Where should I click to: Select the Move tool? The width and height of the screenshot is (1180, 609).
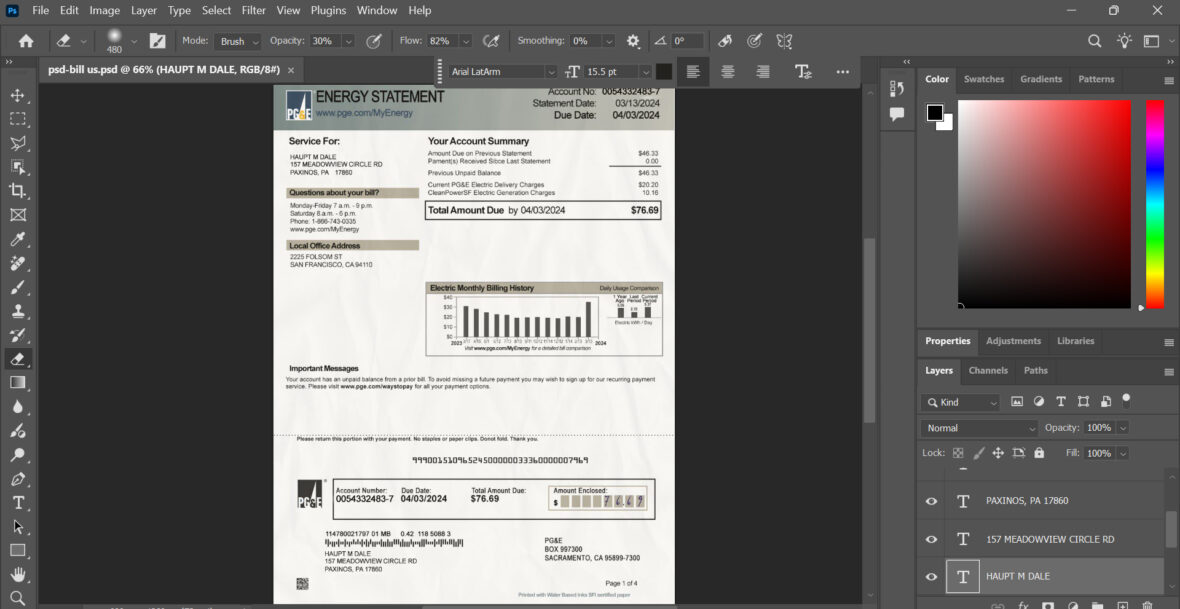click(x=17, y=95)
